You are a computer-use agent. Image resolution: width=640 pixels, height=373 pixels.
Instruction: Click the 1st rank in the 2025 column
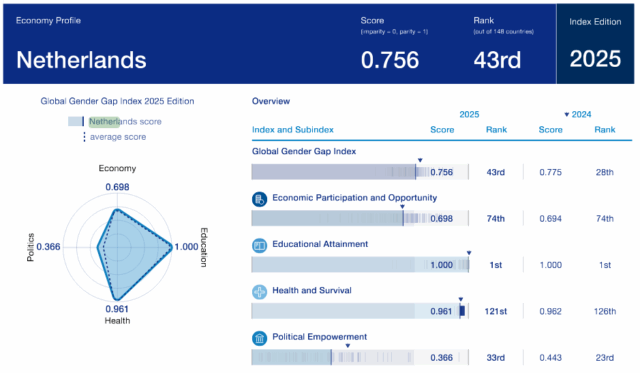[496, 265]
